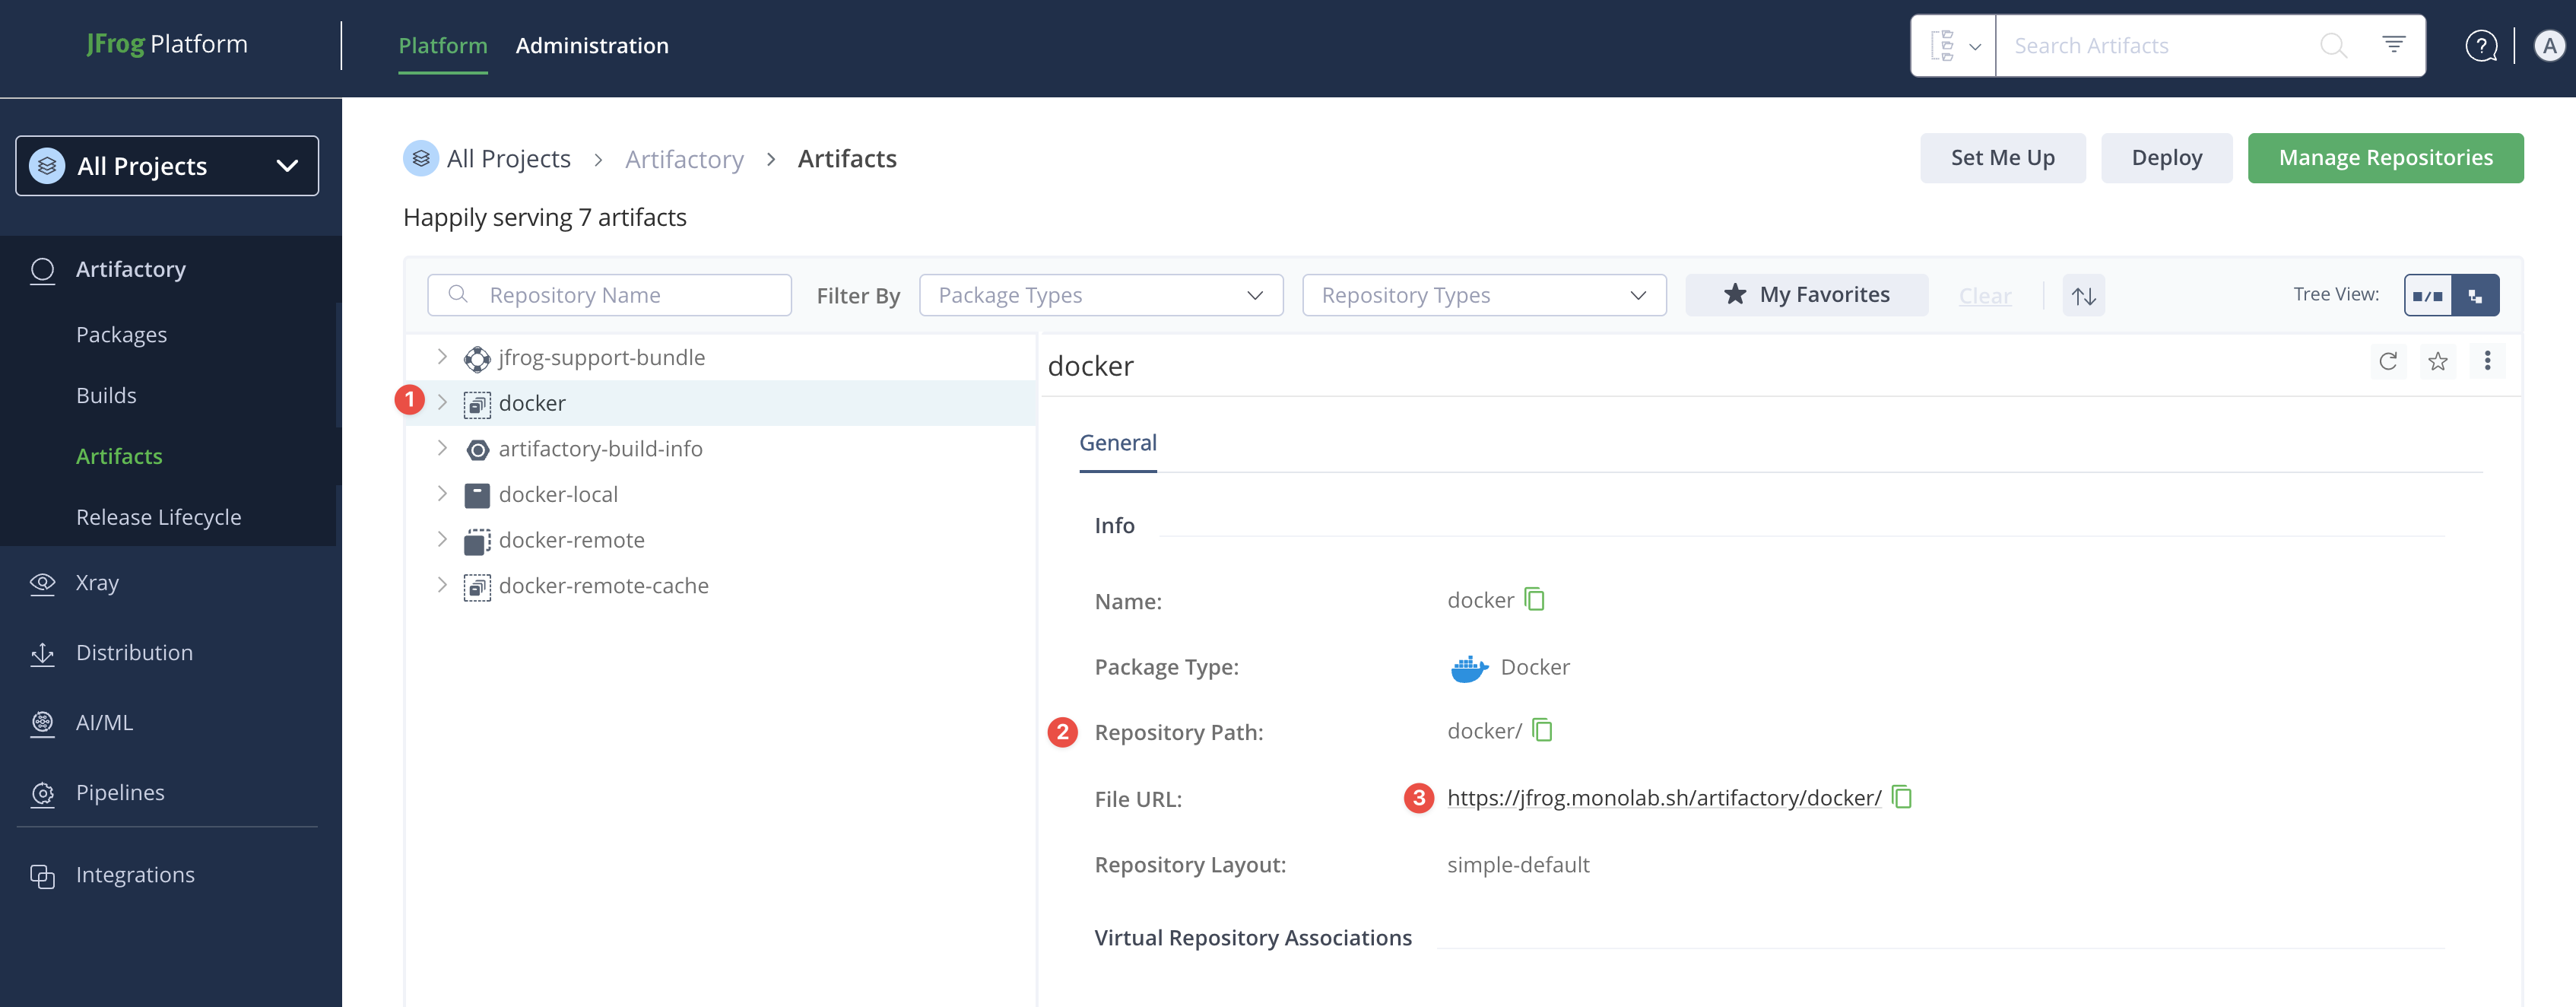Click the refresh icon in docker panel

[x=2388, y=361]
